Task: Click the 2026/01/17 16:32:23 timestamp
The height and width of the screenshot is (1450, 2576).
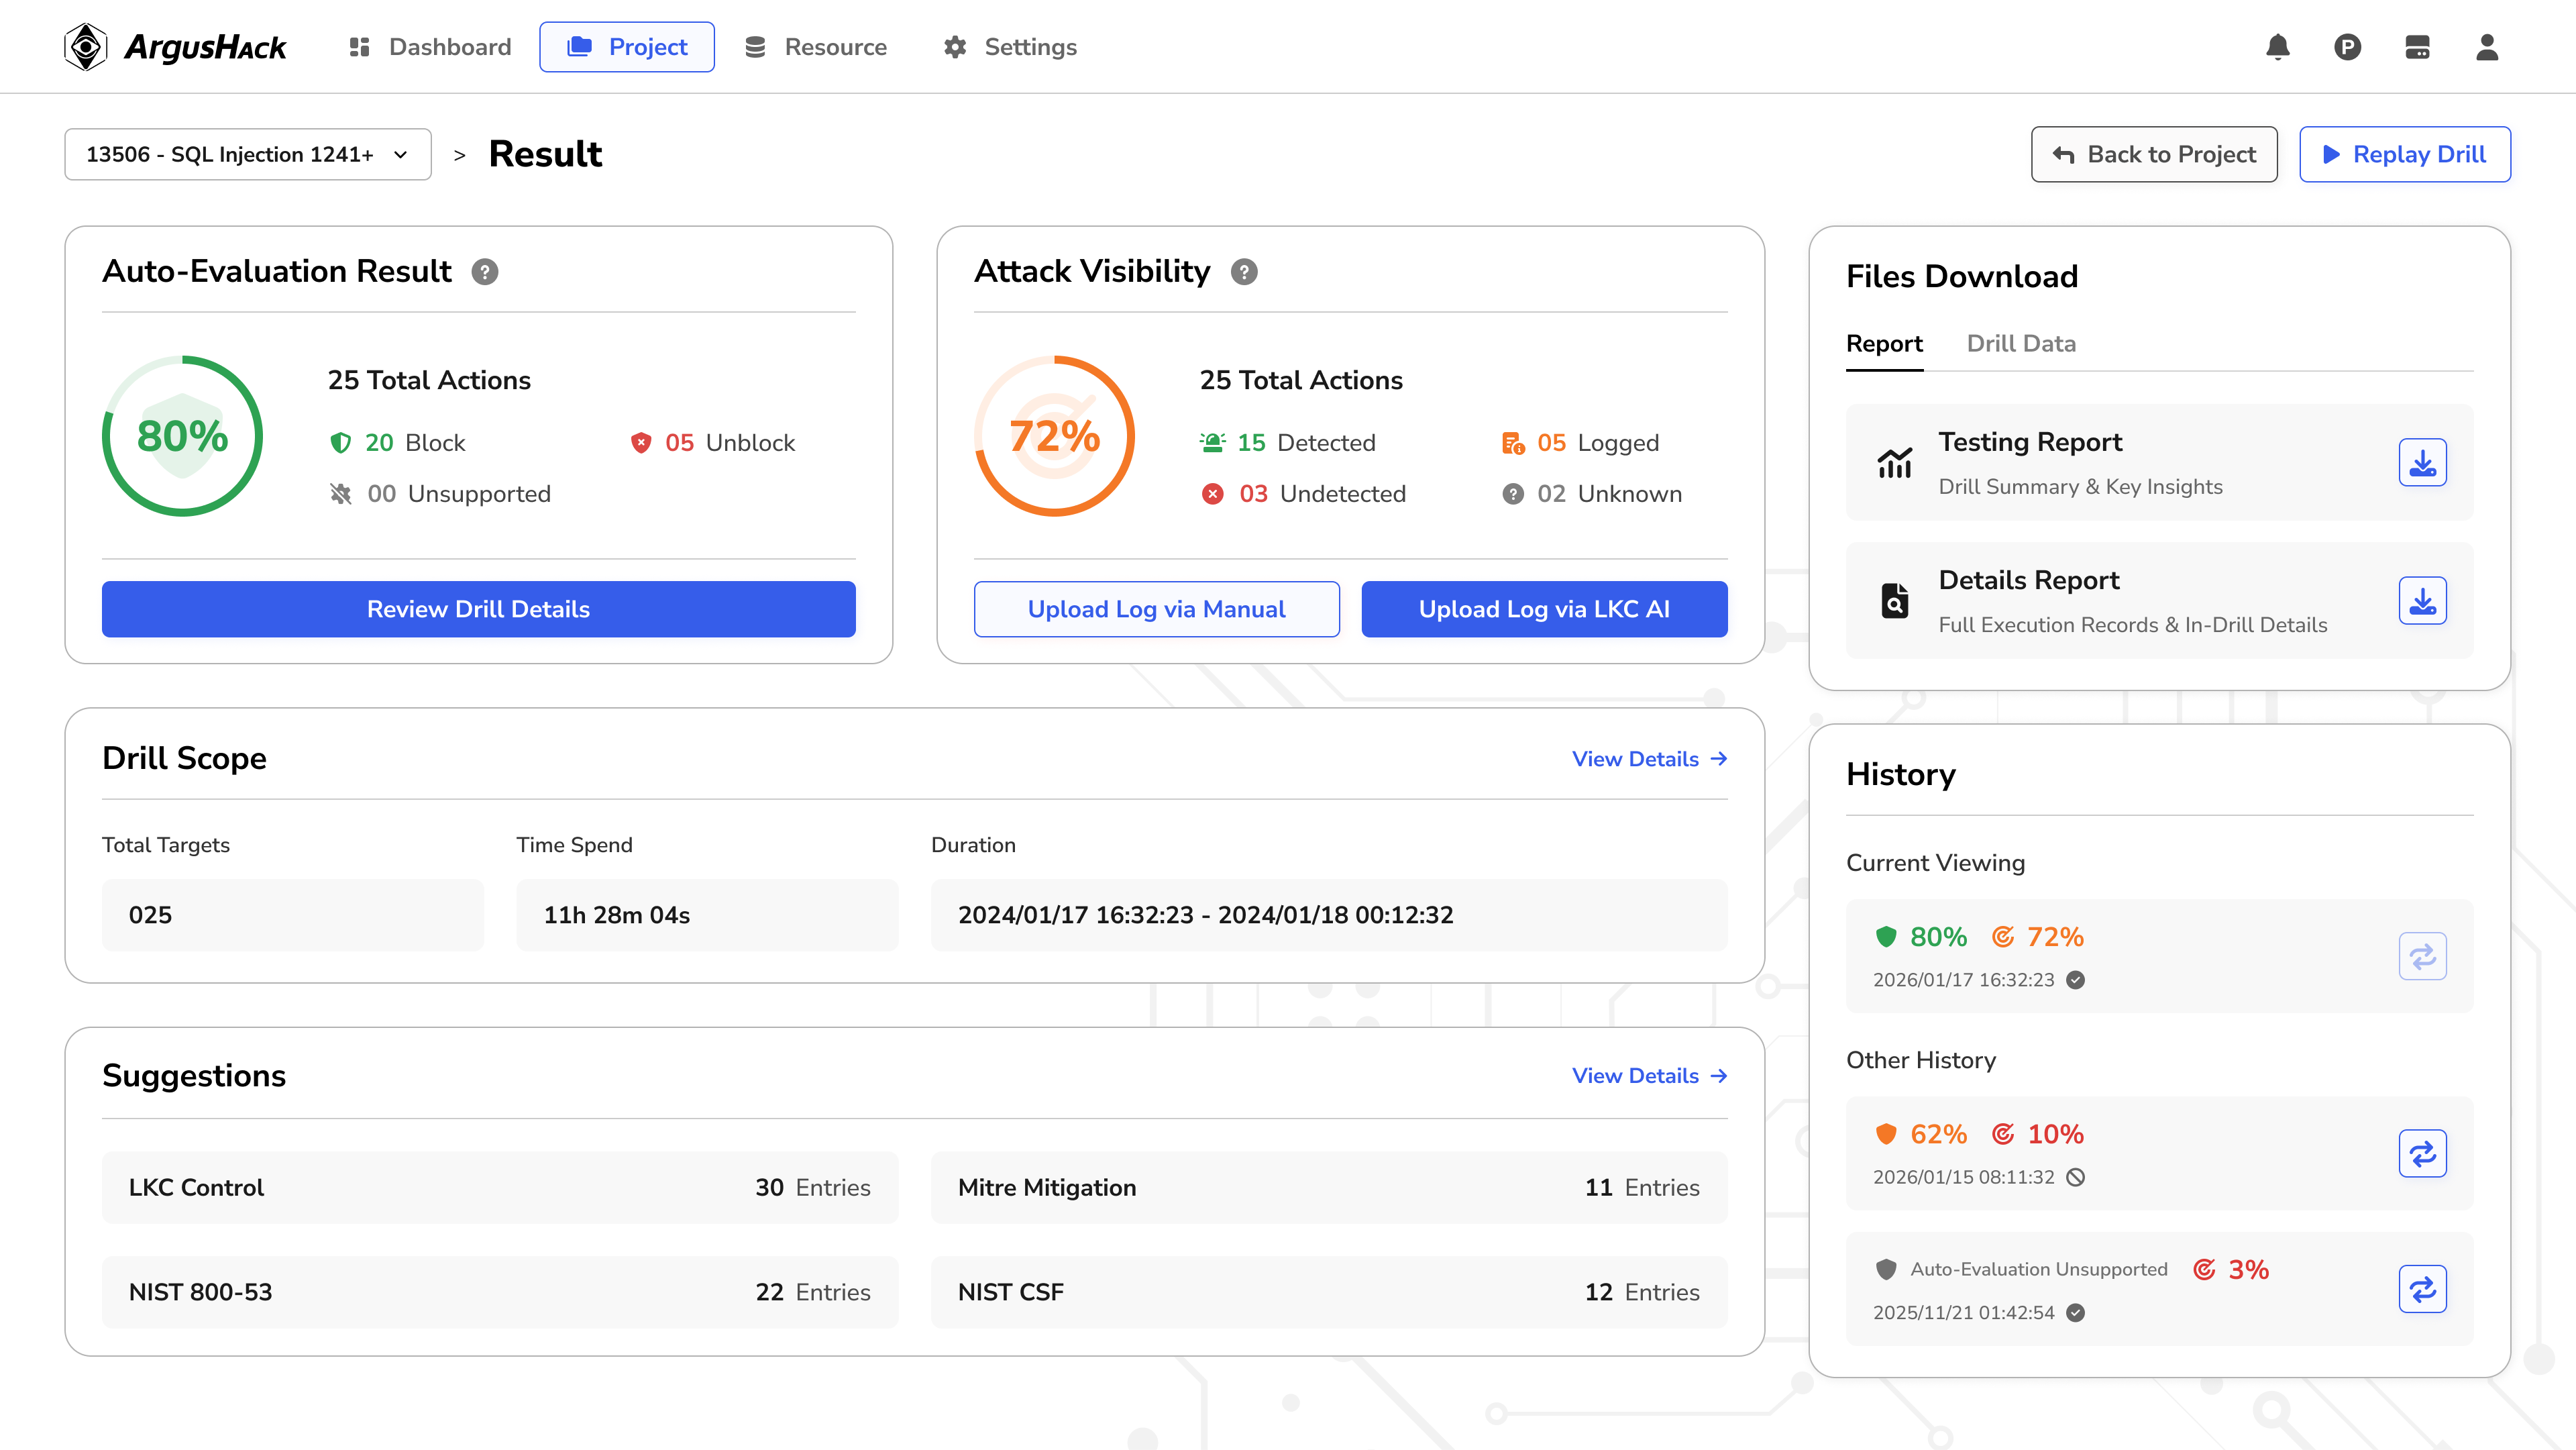Action: click(1963, 980)
